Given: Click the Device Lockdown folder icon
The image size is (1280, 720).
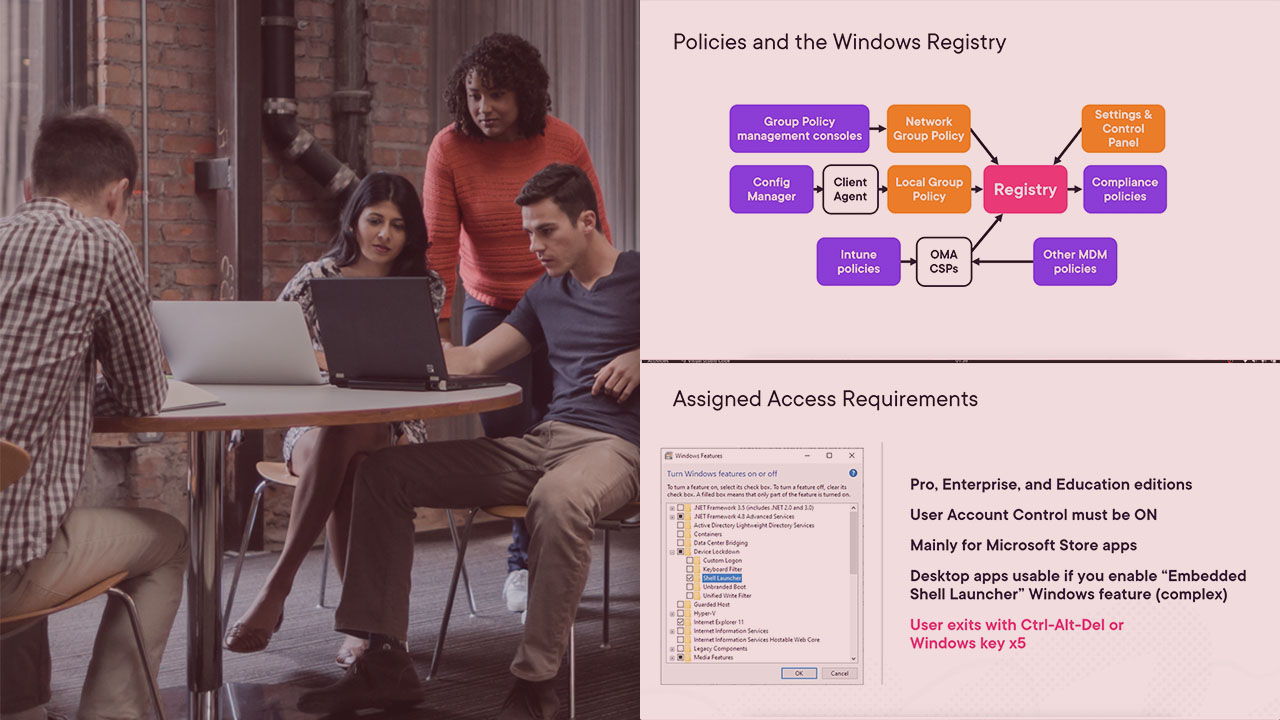Looking at the screenshot, I should pos(689,552).
